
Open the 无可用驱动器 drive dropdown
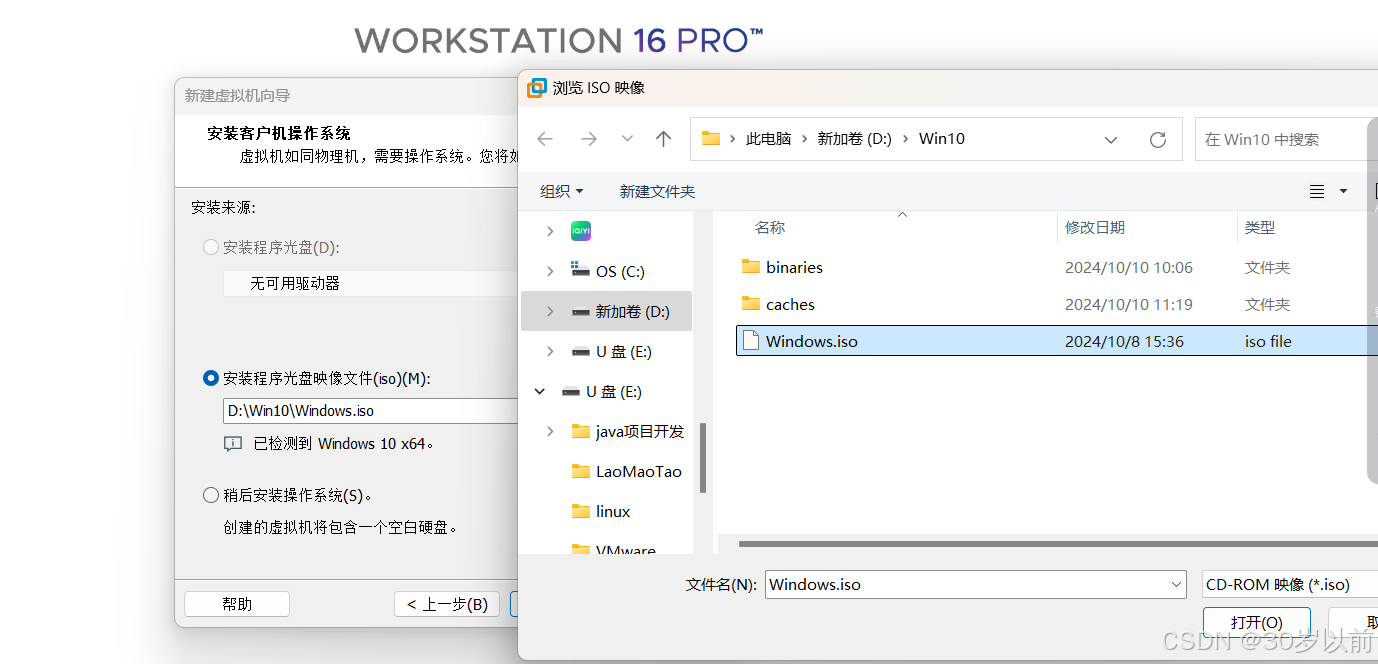coord(370,283)
